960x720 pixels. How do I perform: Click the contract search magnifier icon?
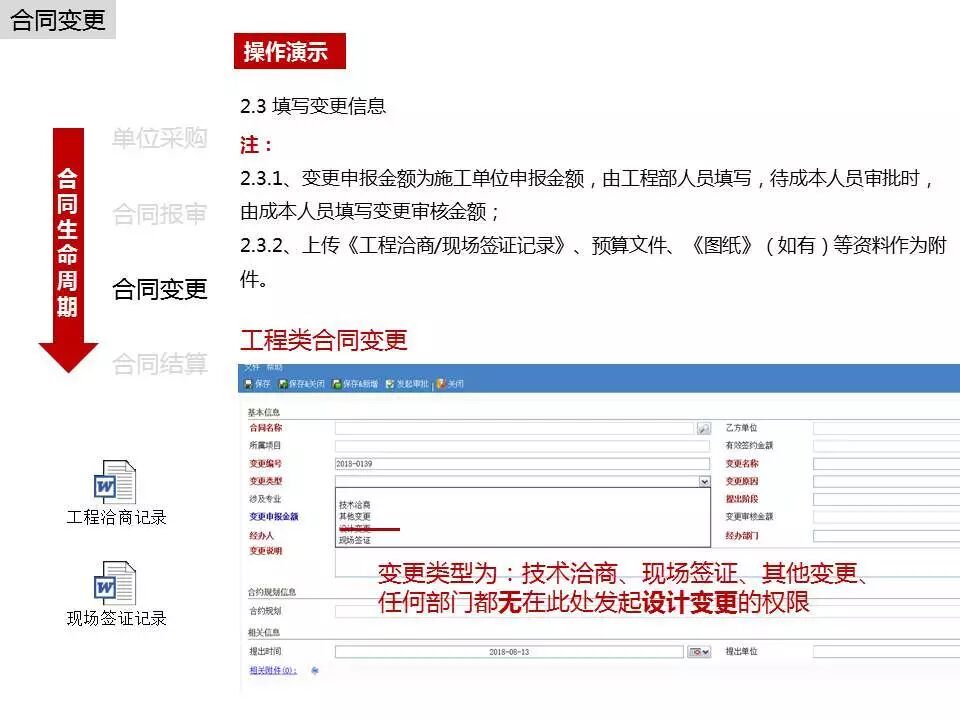pos(704,429)
